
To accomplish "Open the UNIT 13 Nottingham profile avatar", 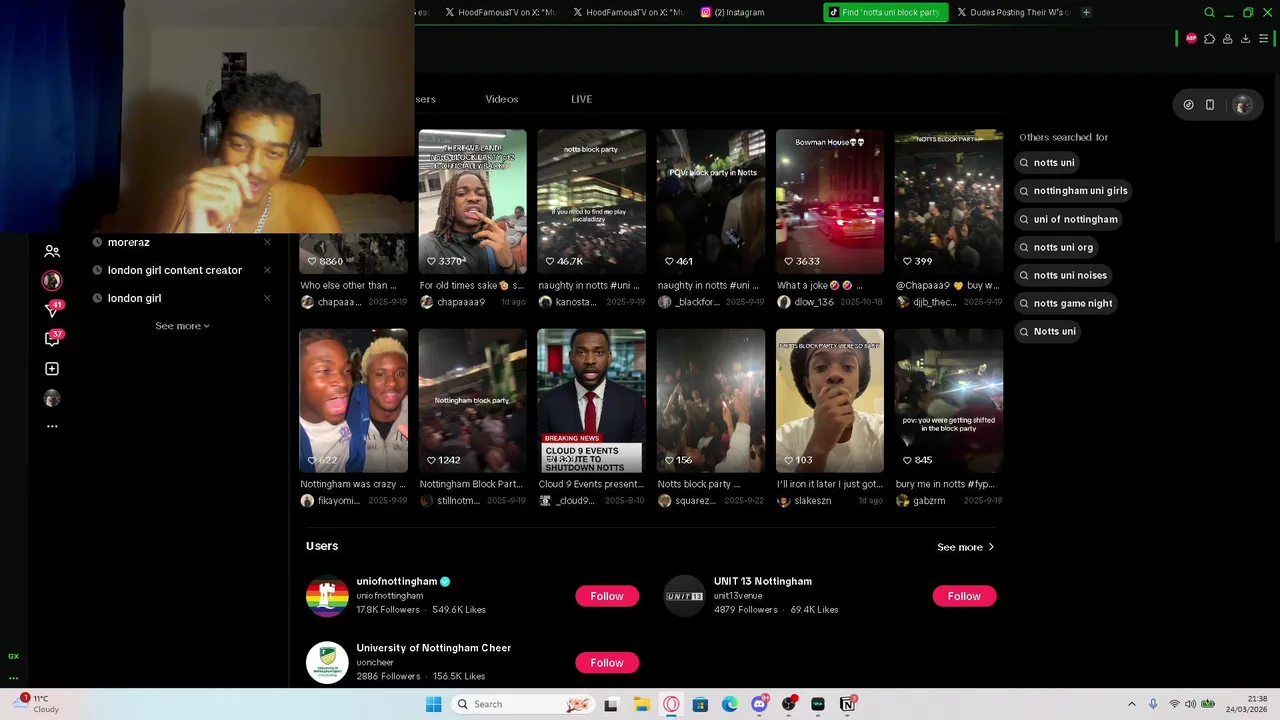I will (x=685, y=596).
